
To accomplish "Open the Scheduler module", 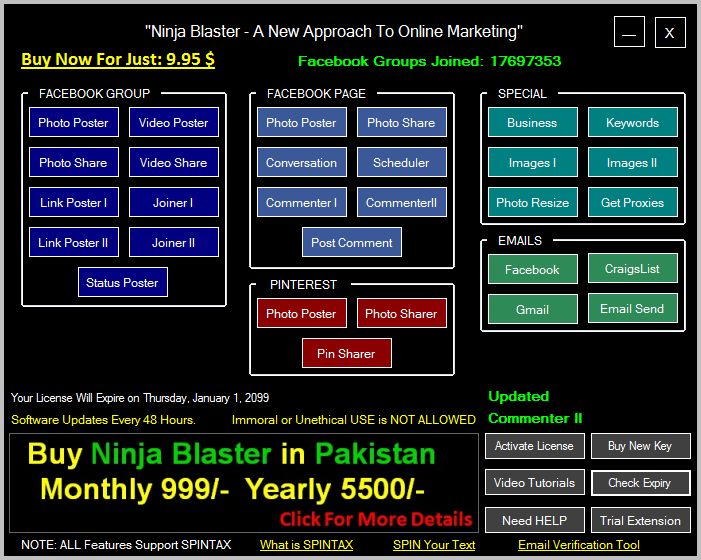I will pyautogui.click(x=402, y=162).
